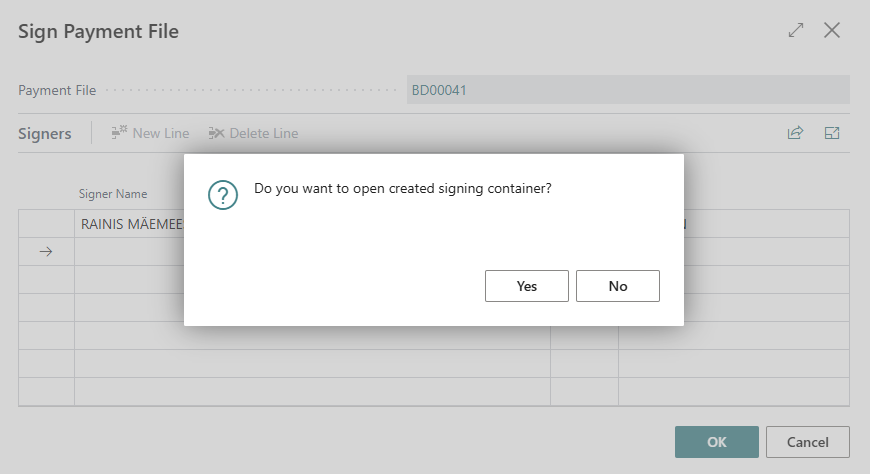Confirm with the OK button
The image size is (870, 474).
click(x=716, y=442)
